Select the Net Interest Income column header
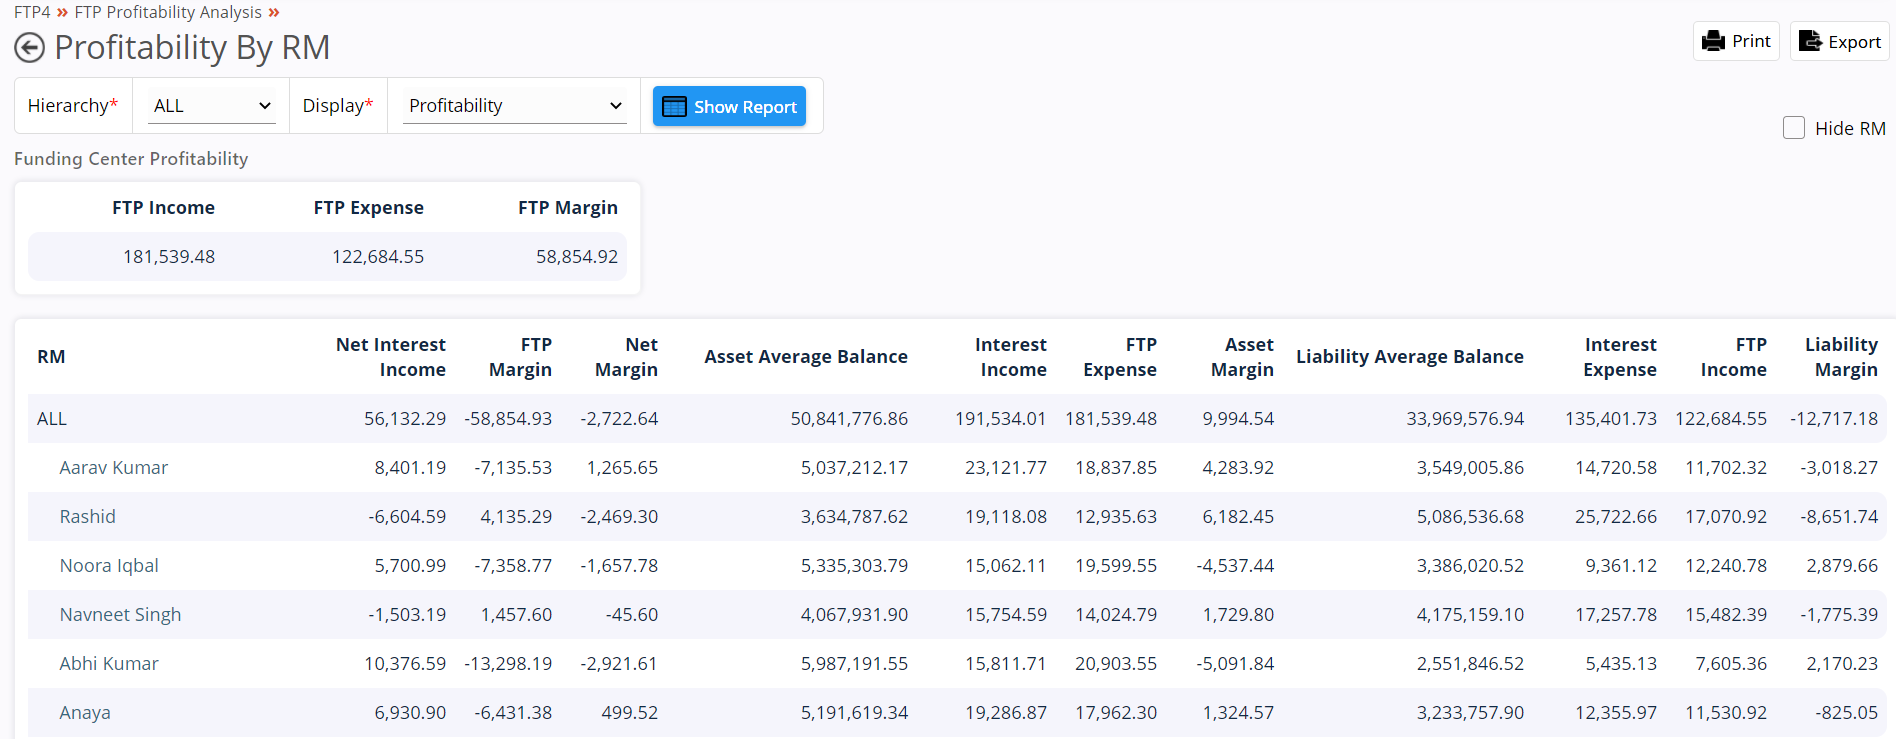Screen dimensions: 1896x739 tap(391, 357)
